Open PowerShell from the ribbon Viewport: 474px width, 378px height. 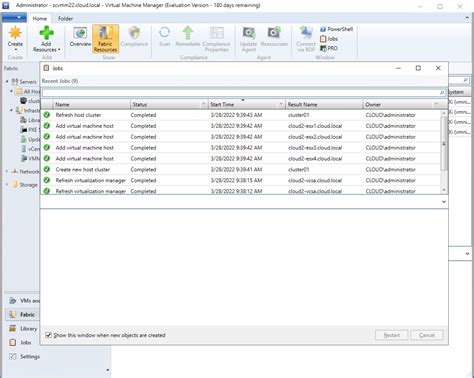(336, 29)
